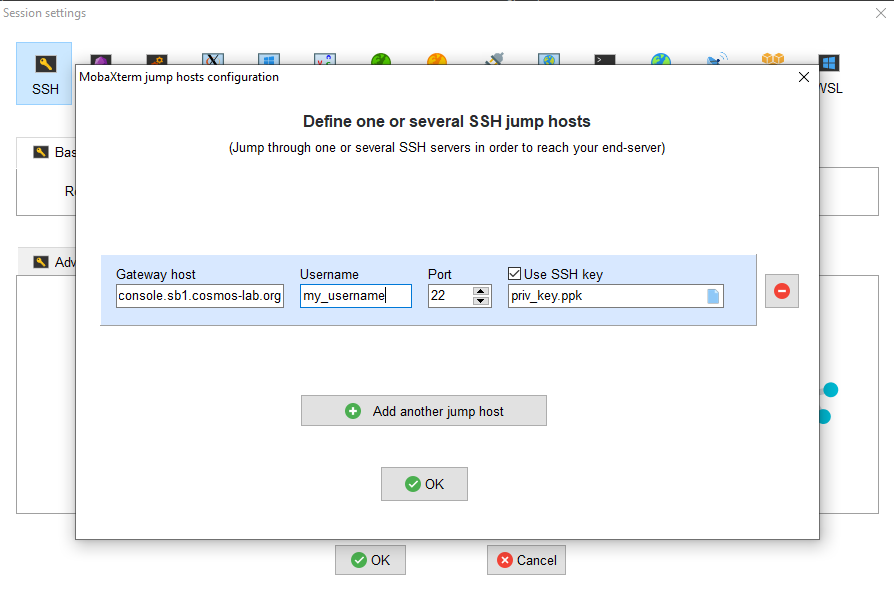Uncheck the Use SSH key checkbox

[x=515, y=274]
